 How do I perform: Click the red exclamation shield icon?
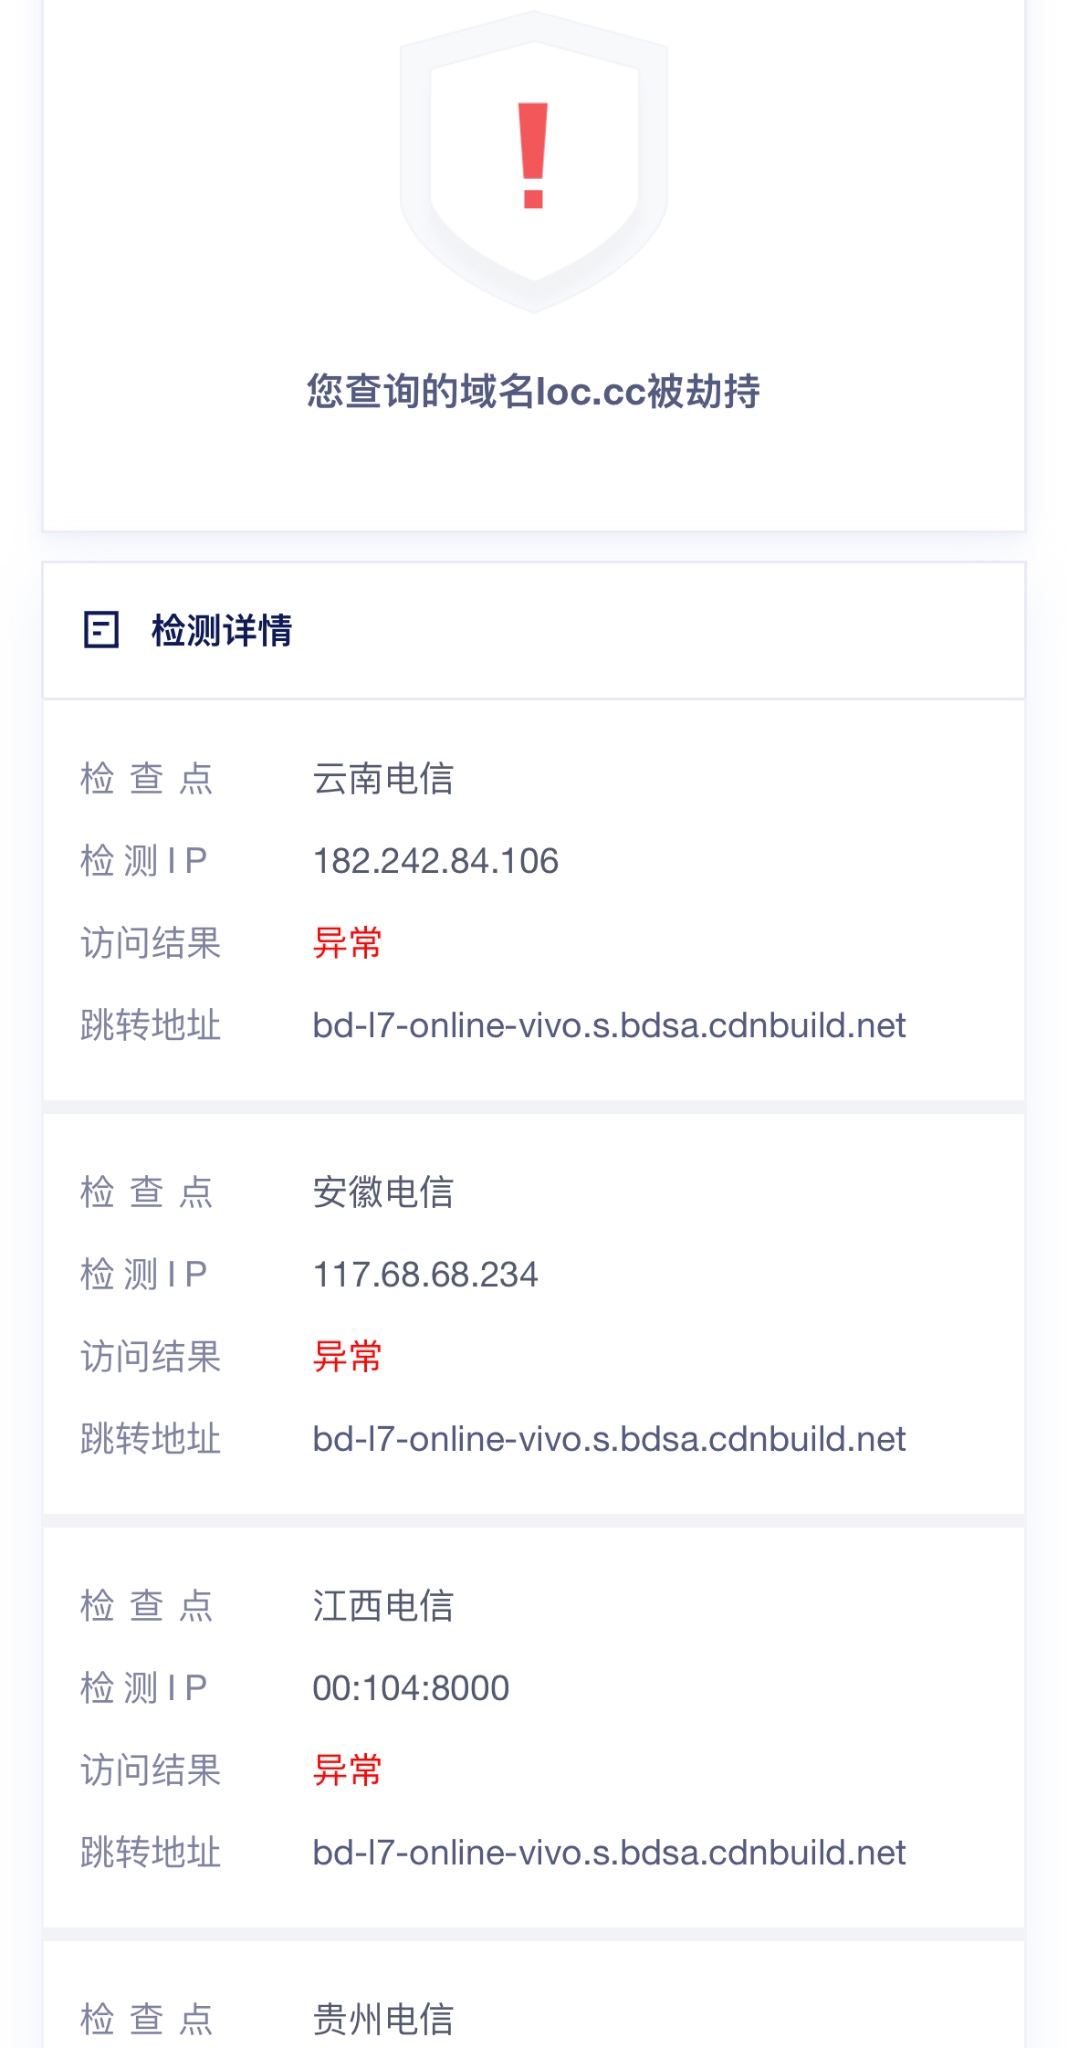point(533,160)
